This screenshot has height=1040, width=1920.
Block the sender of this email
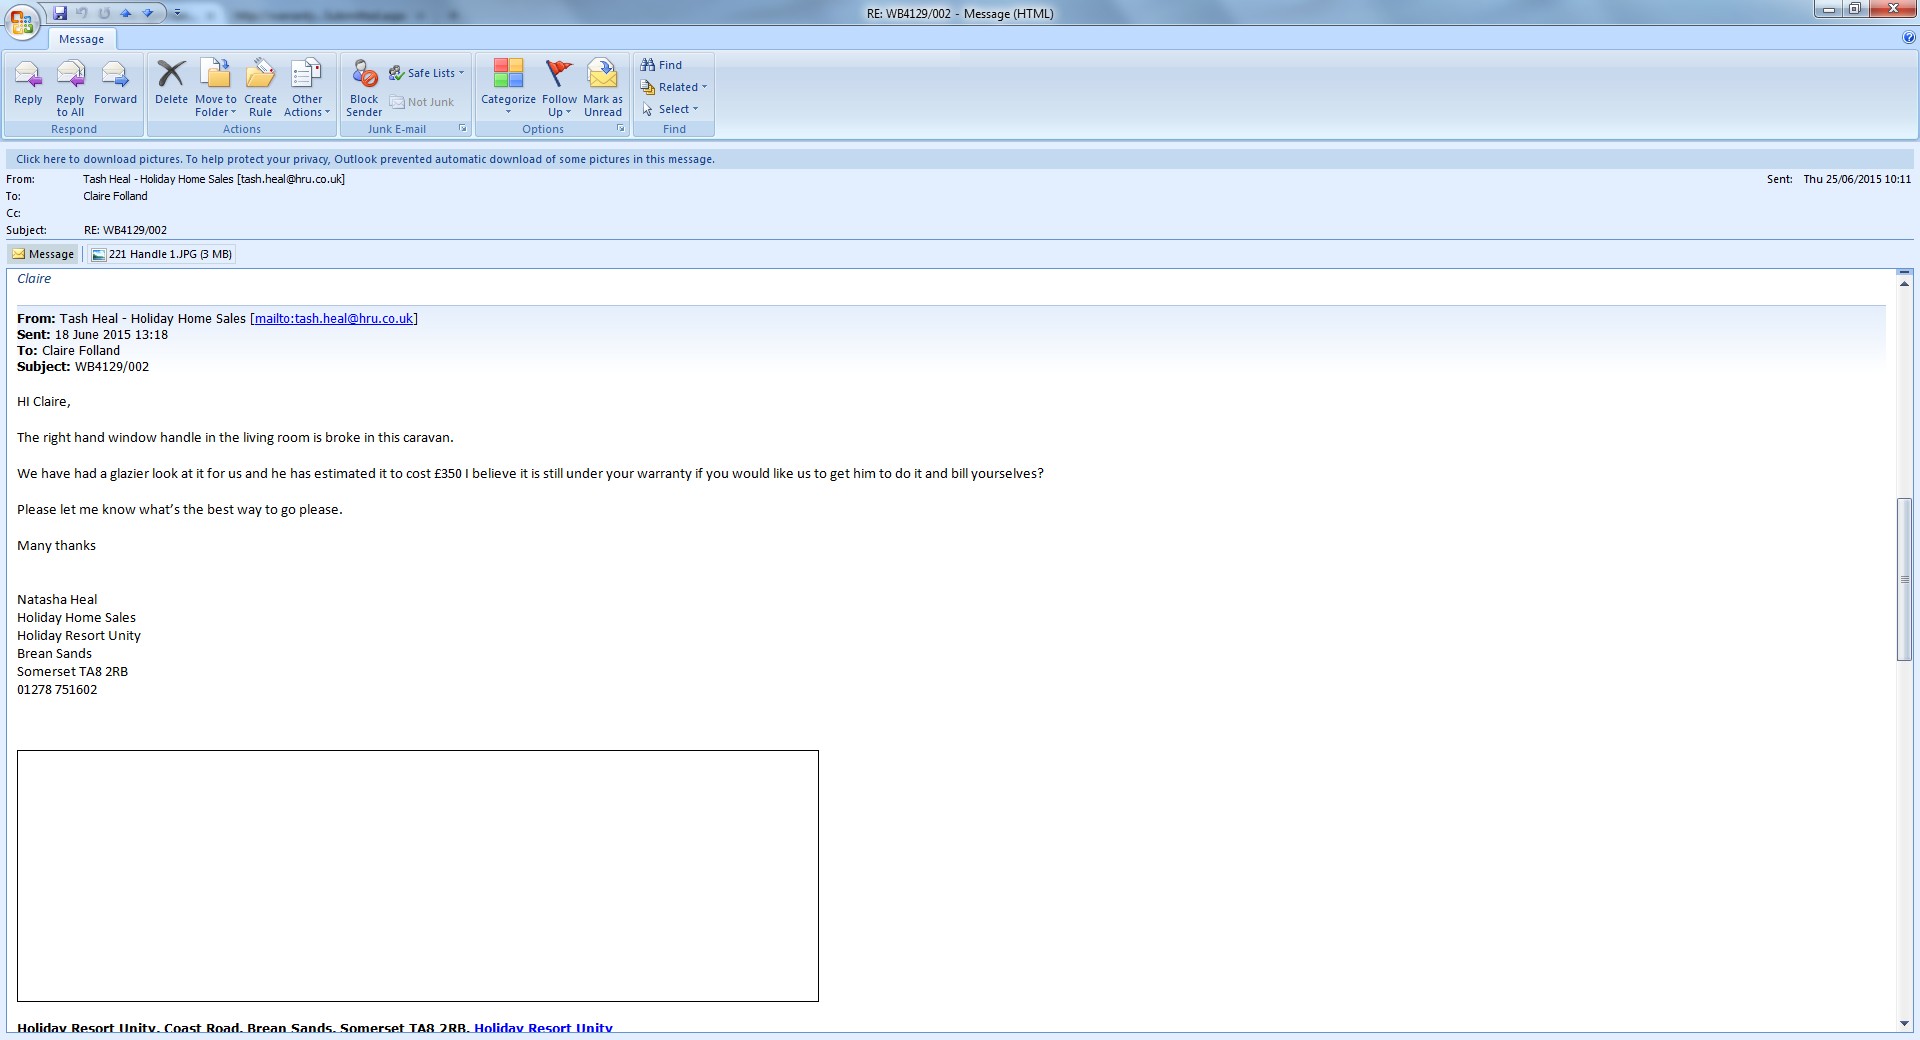[x=364, y=88]
